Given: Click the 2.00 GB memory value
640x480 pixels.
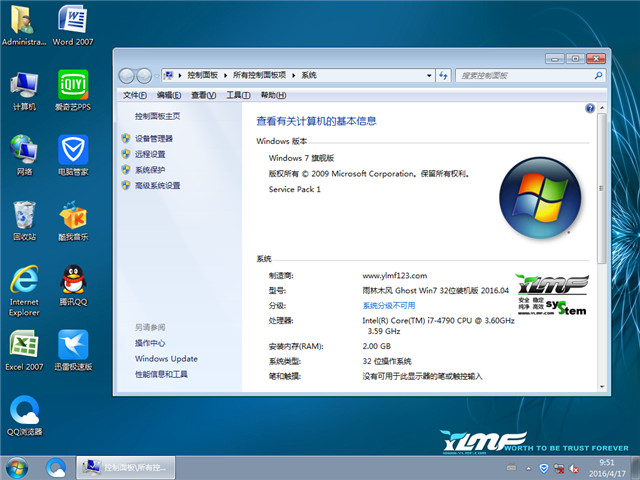Looking at the screenshot, I should click(376, 347).
